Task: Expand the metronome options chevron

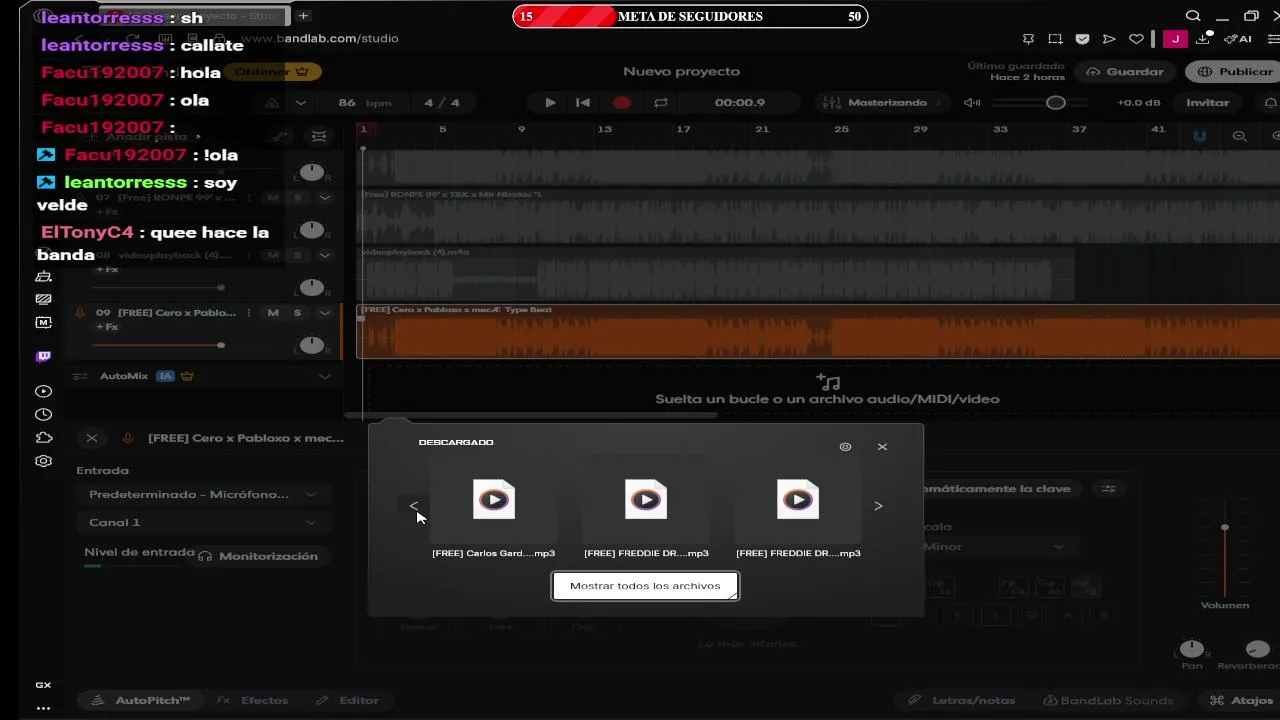Action: [300, 102]
